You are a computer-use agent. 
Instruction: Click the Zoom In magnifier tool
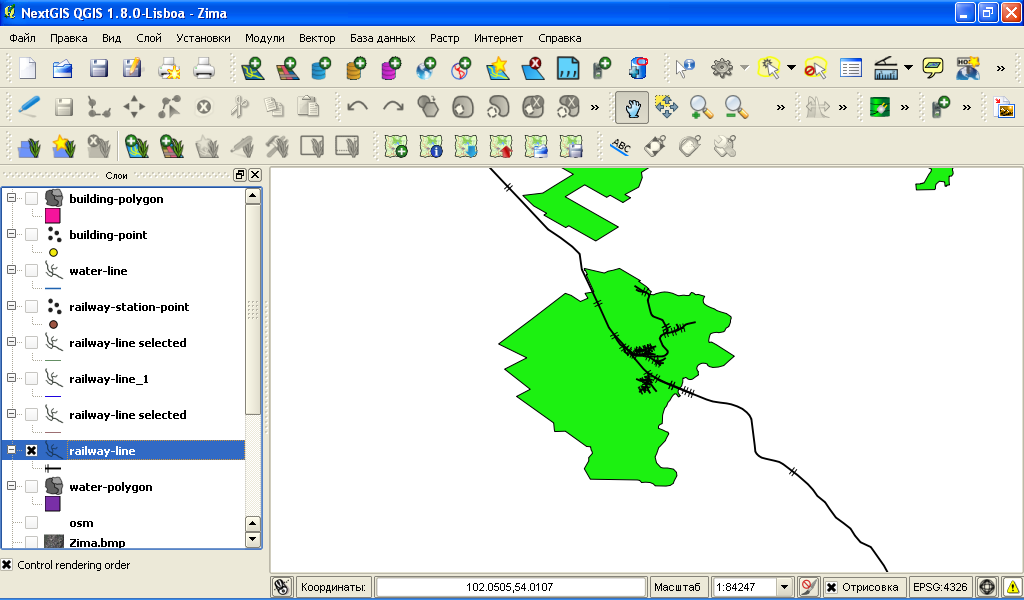[700, 106]
